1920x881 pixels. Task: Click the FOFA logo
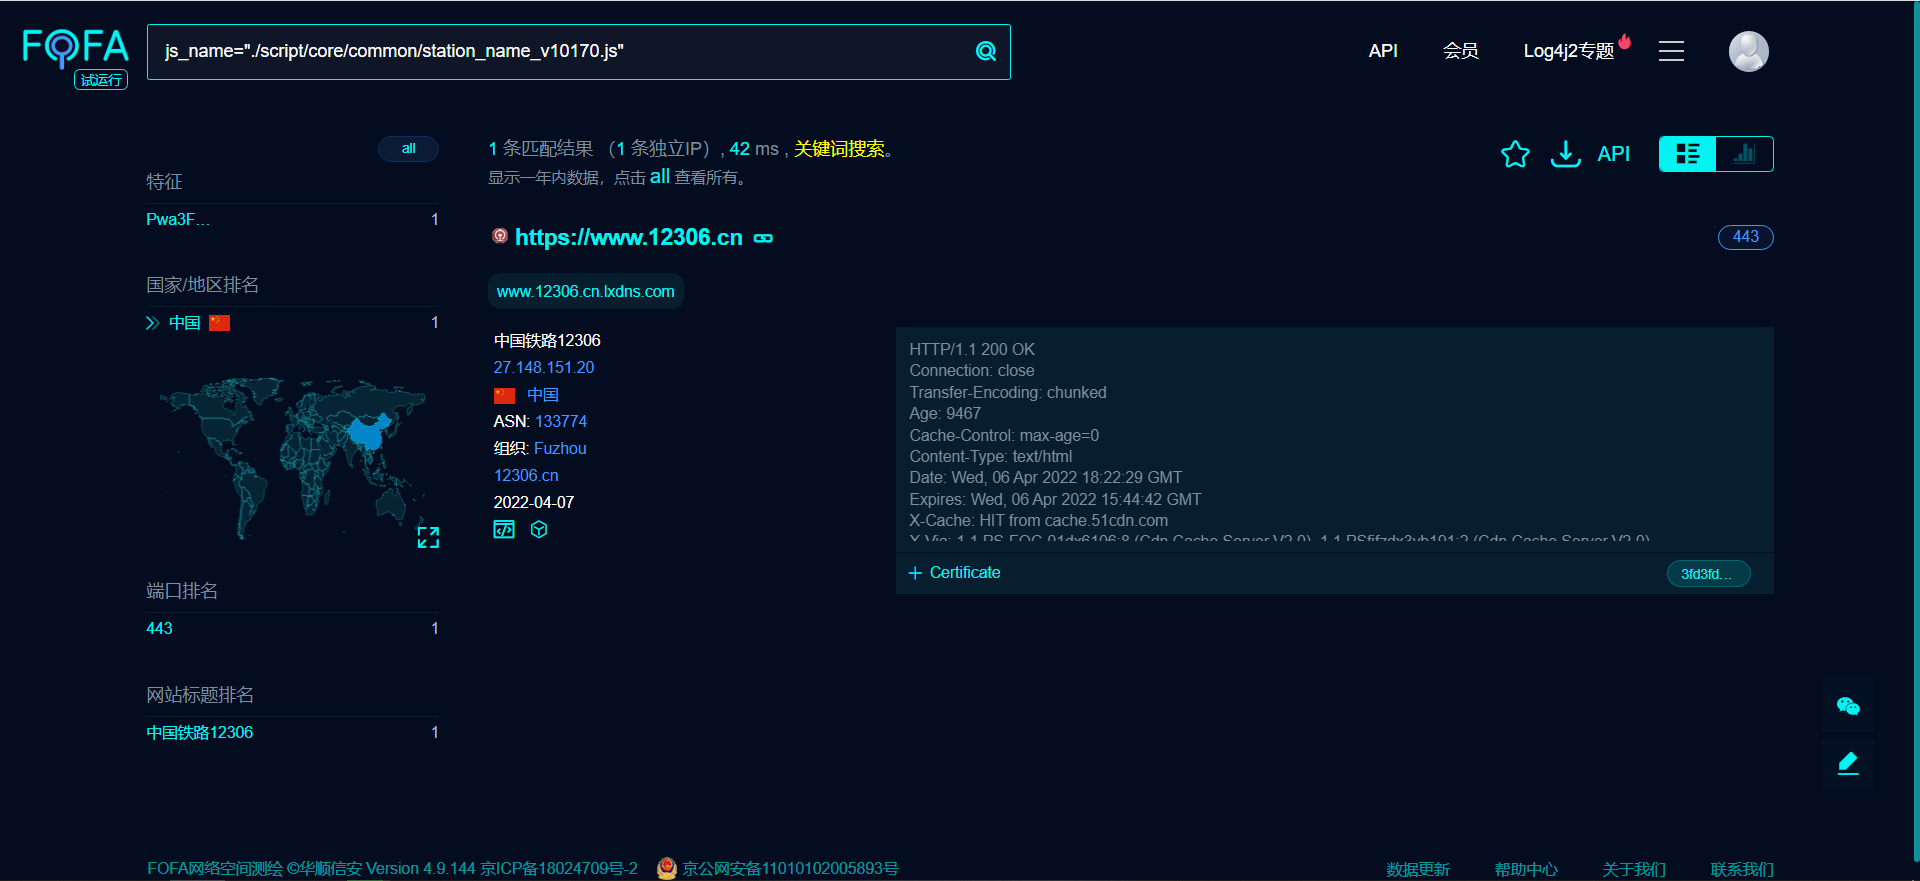coord(76,47)
